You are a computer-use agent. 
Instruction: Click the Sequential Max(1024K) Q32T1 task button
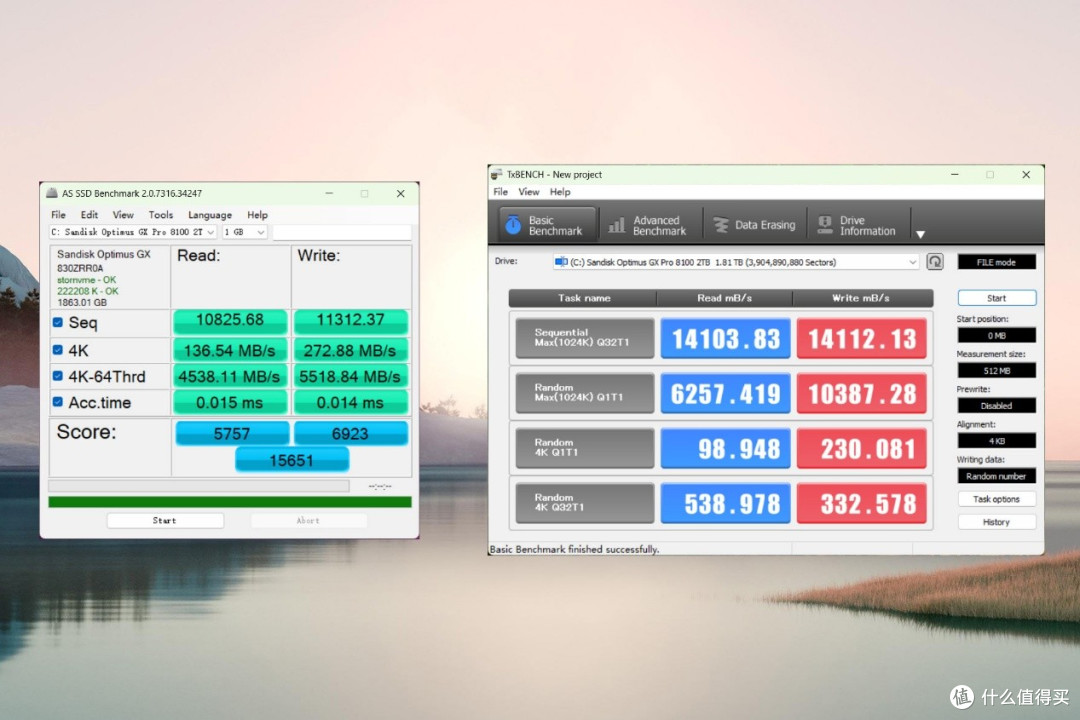click(585, 338)
